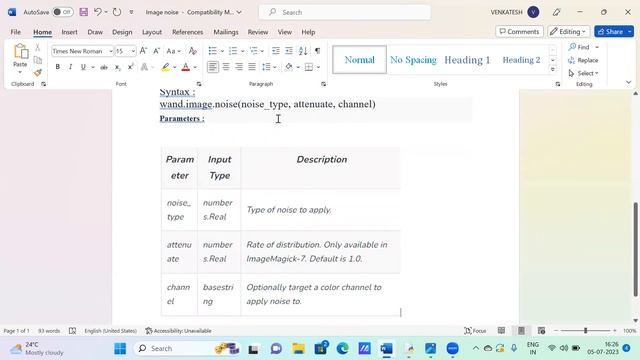The height and width of the screenshot is (360, 640).
Task: Open Font dialog launcher
Action: [199, 84]
